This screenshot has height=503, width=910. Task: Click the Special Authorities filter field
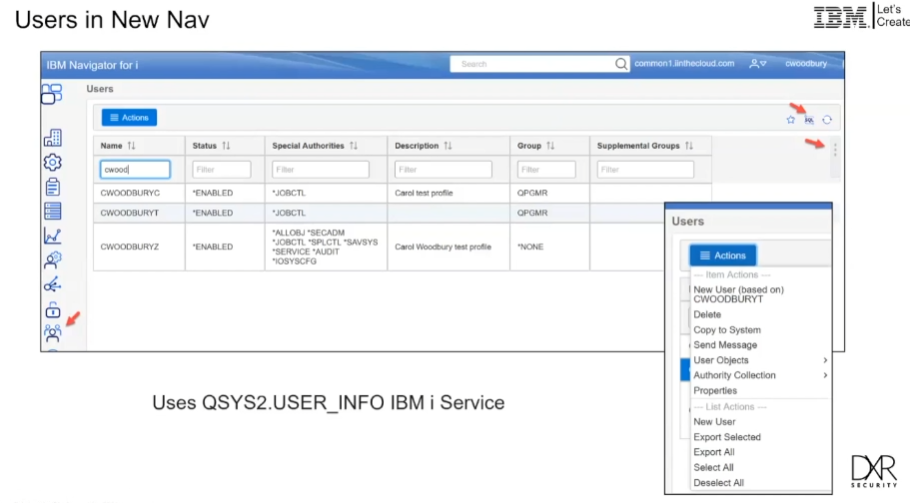[320, 169]
